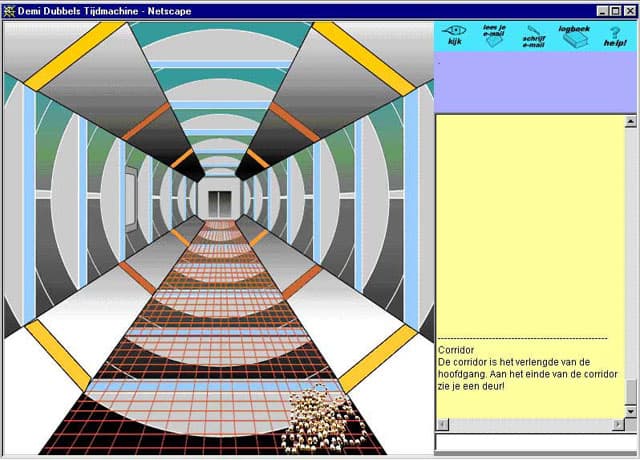640x460 pixels.
Task: Minimize the Demi Dubbels Tijdmachine window
Action: 600,9
